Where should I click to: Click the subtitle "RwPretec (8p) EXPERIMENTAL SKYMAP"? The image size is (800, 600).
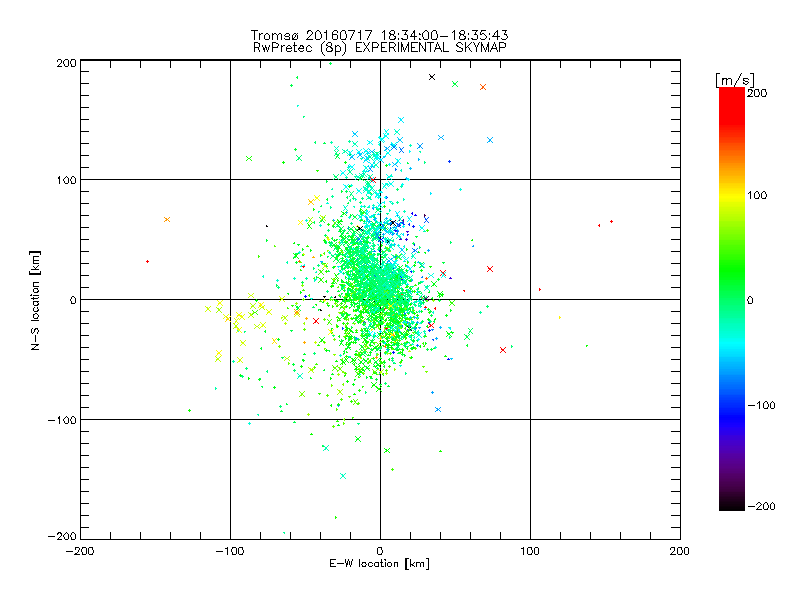click(380, 48)
